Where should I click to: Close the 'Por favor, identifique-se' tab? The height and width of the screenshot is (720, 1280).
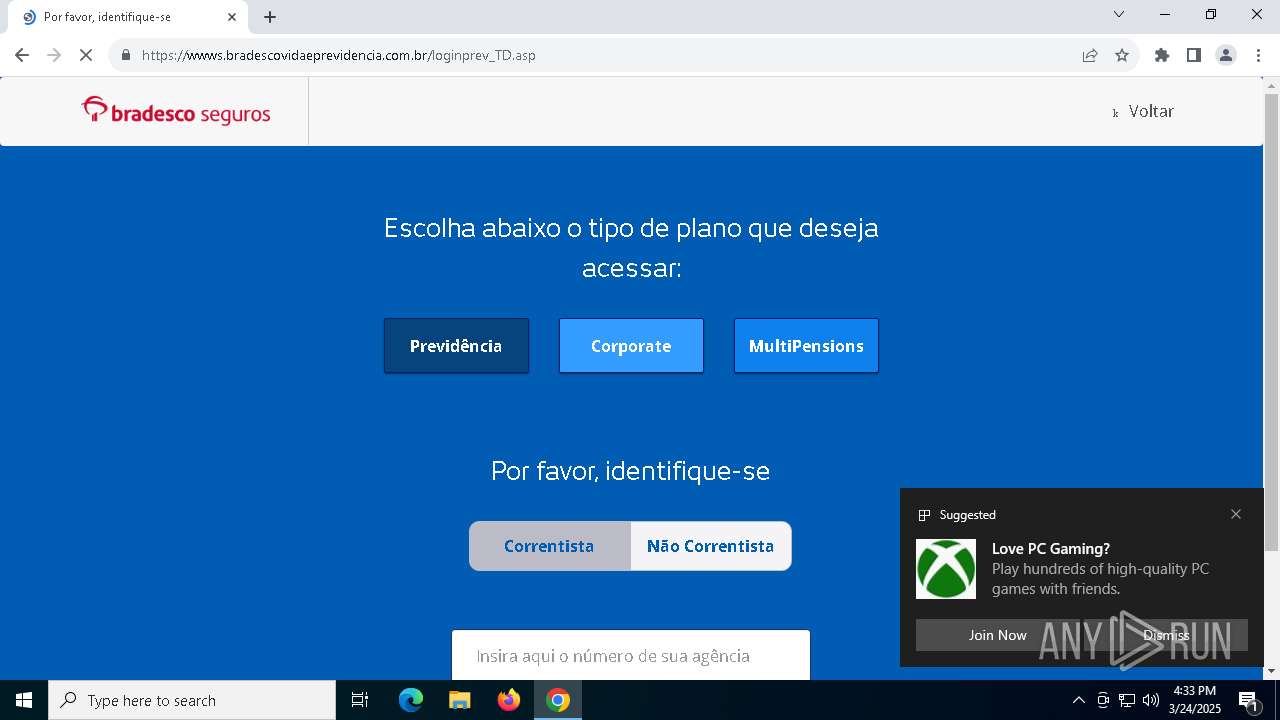pos(232,17)
